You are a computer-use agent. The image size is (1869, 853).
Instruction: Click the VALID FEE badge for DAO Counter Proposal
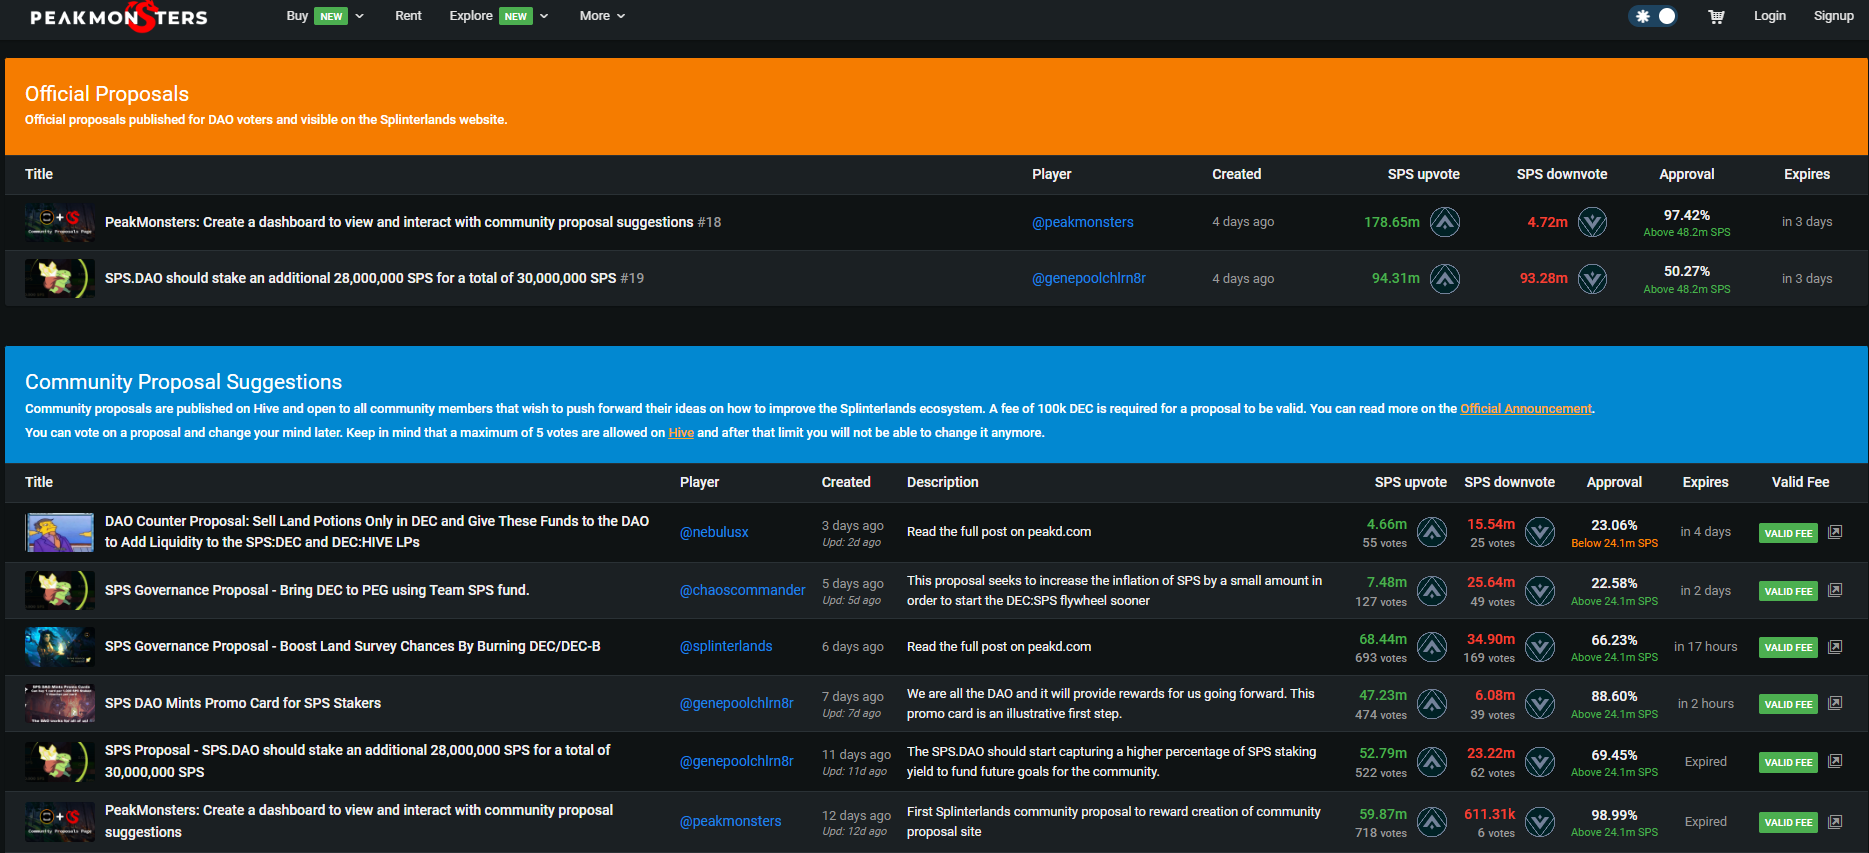pyautogui.click(x=1788, y=533)
